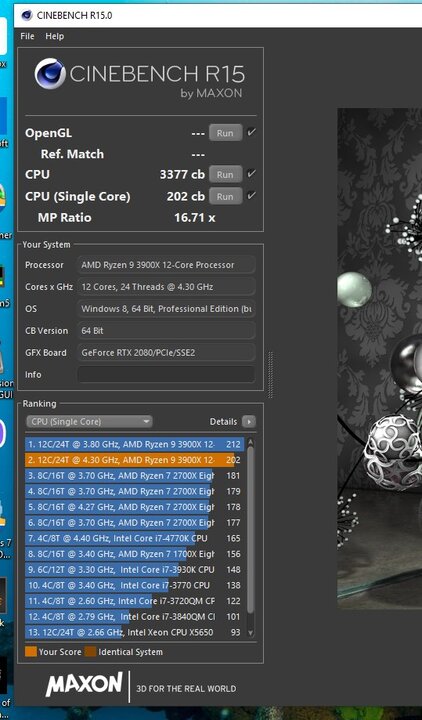Click the single core score 202 cb

[186, 196]
